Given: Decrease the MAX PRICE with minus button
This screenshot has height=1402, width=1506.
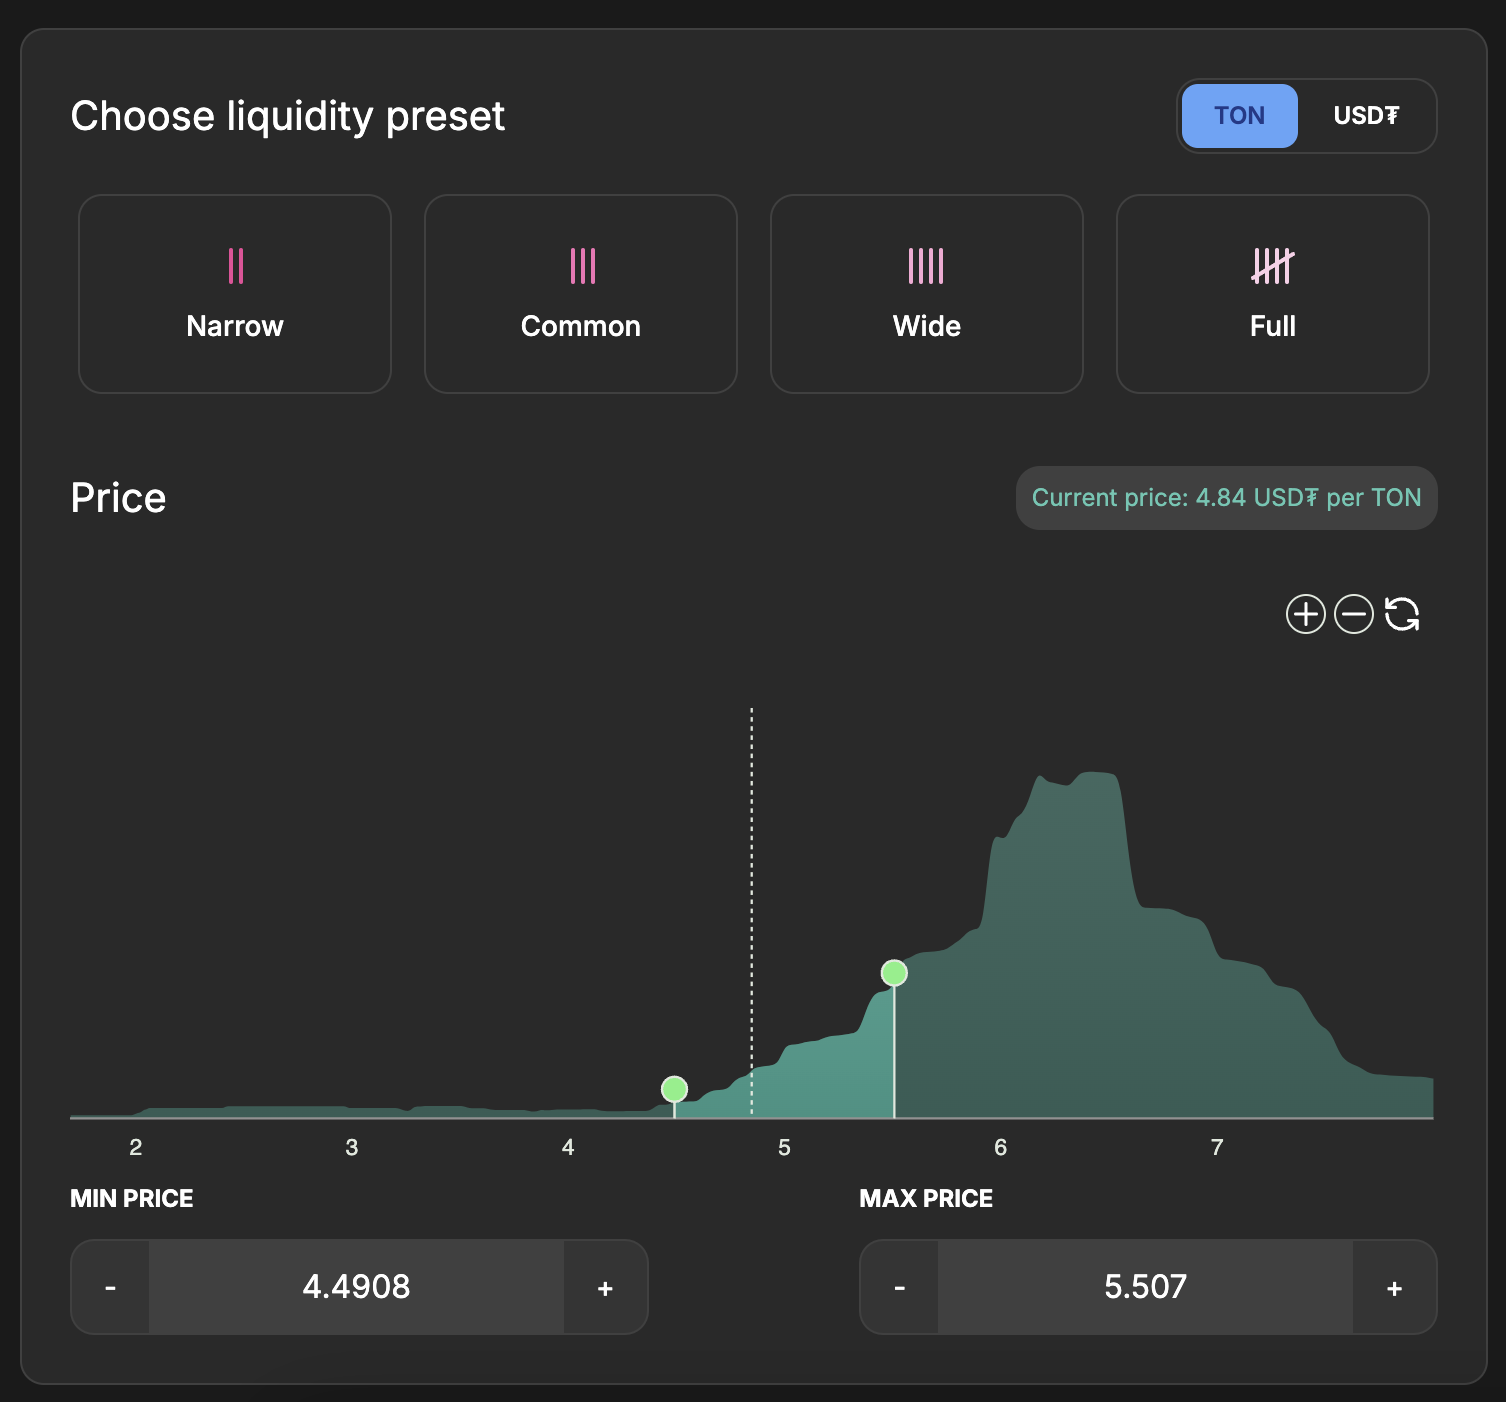Looking at the screenshot, I should (900, 1287).
